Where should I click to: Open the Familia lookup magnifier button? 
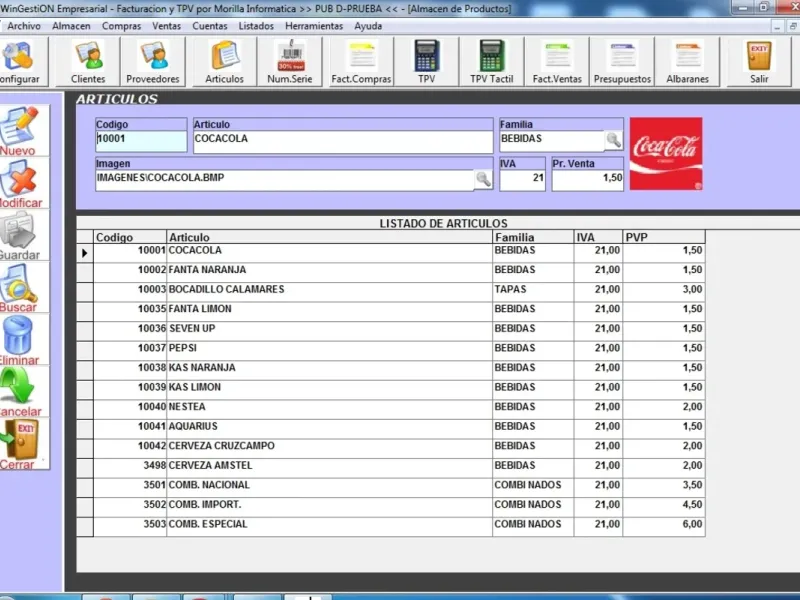click(x=613, y=140)
